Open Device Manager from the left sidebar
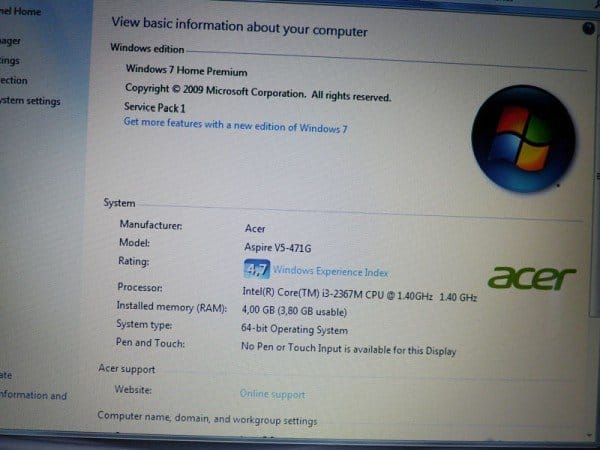The height and width of the screenshot is (450, 600). [12, 41]
